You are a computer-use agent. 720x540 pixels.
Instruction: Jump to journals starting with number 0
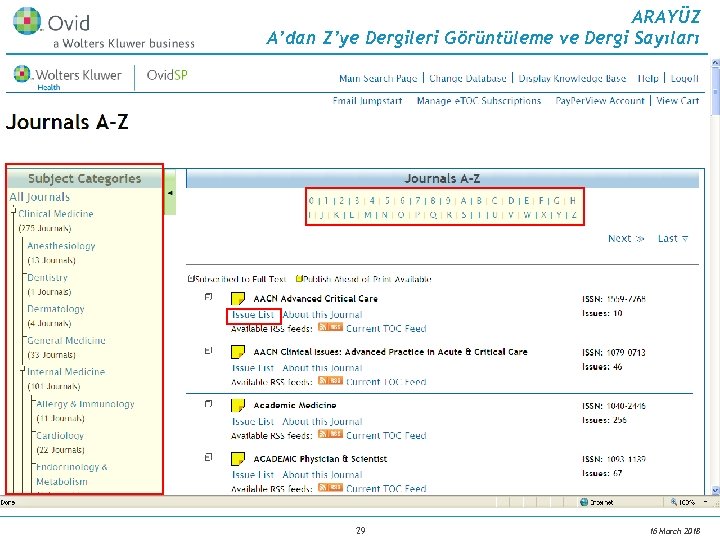pos(311,201)
